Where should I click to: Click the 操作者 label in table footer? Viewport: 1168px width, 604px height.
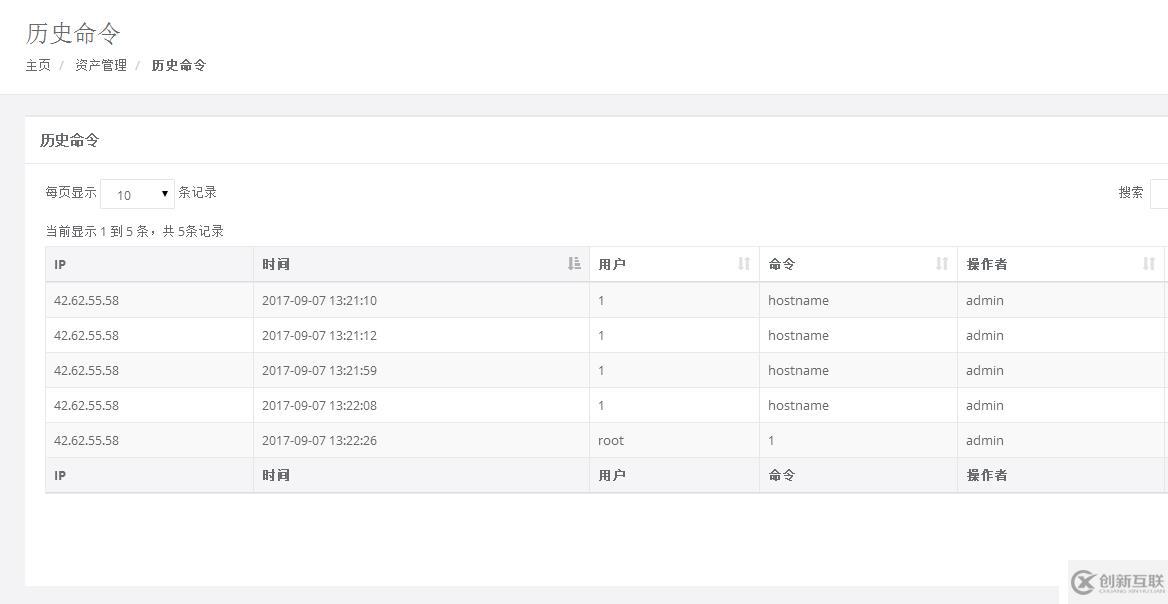click(987, 475)
